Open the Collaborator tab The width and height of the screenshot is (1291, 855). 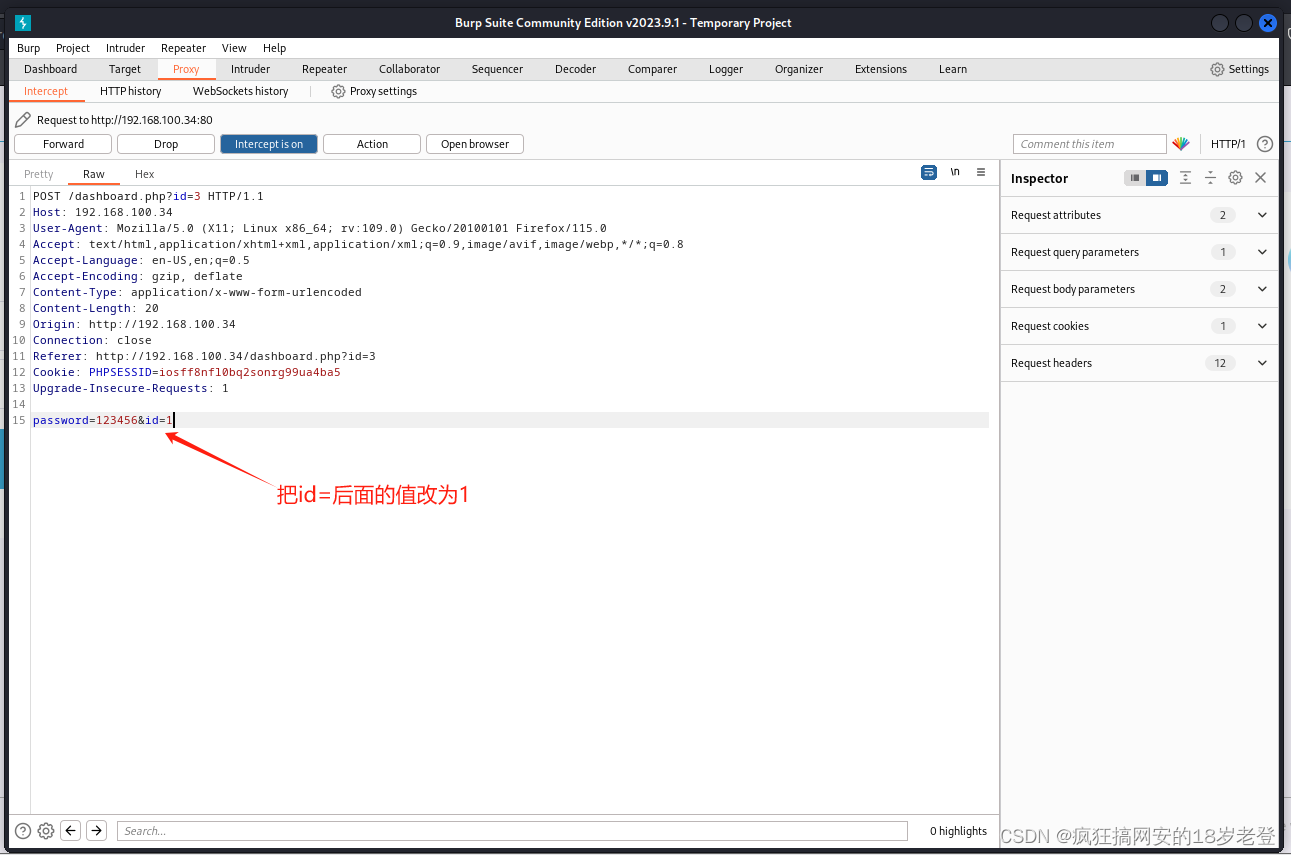tap(410, 69)
